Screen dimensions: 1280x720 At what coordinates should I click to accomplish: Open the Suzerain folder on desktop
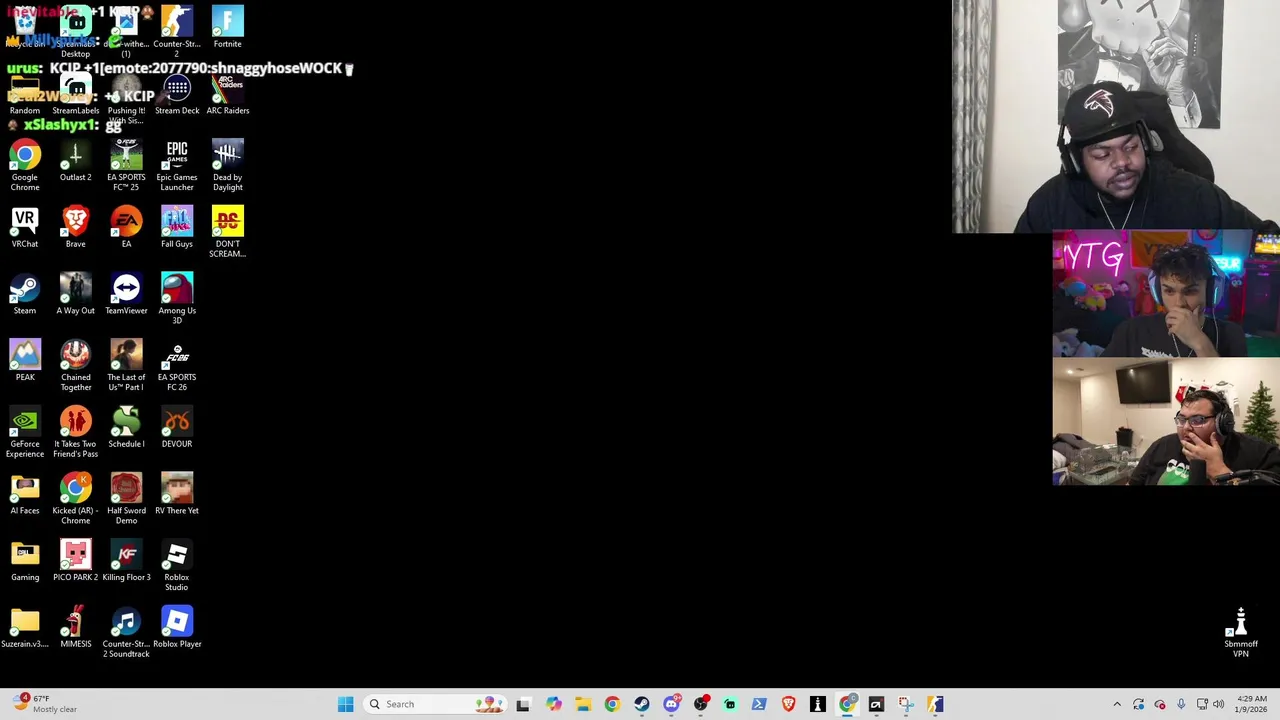point(25,628)
